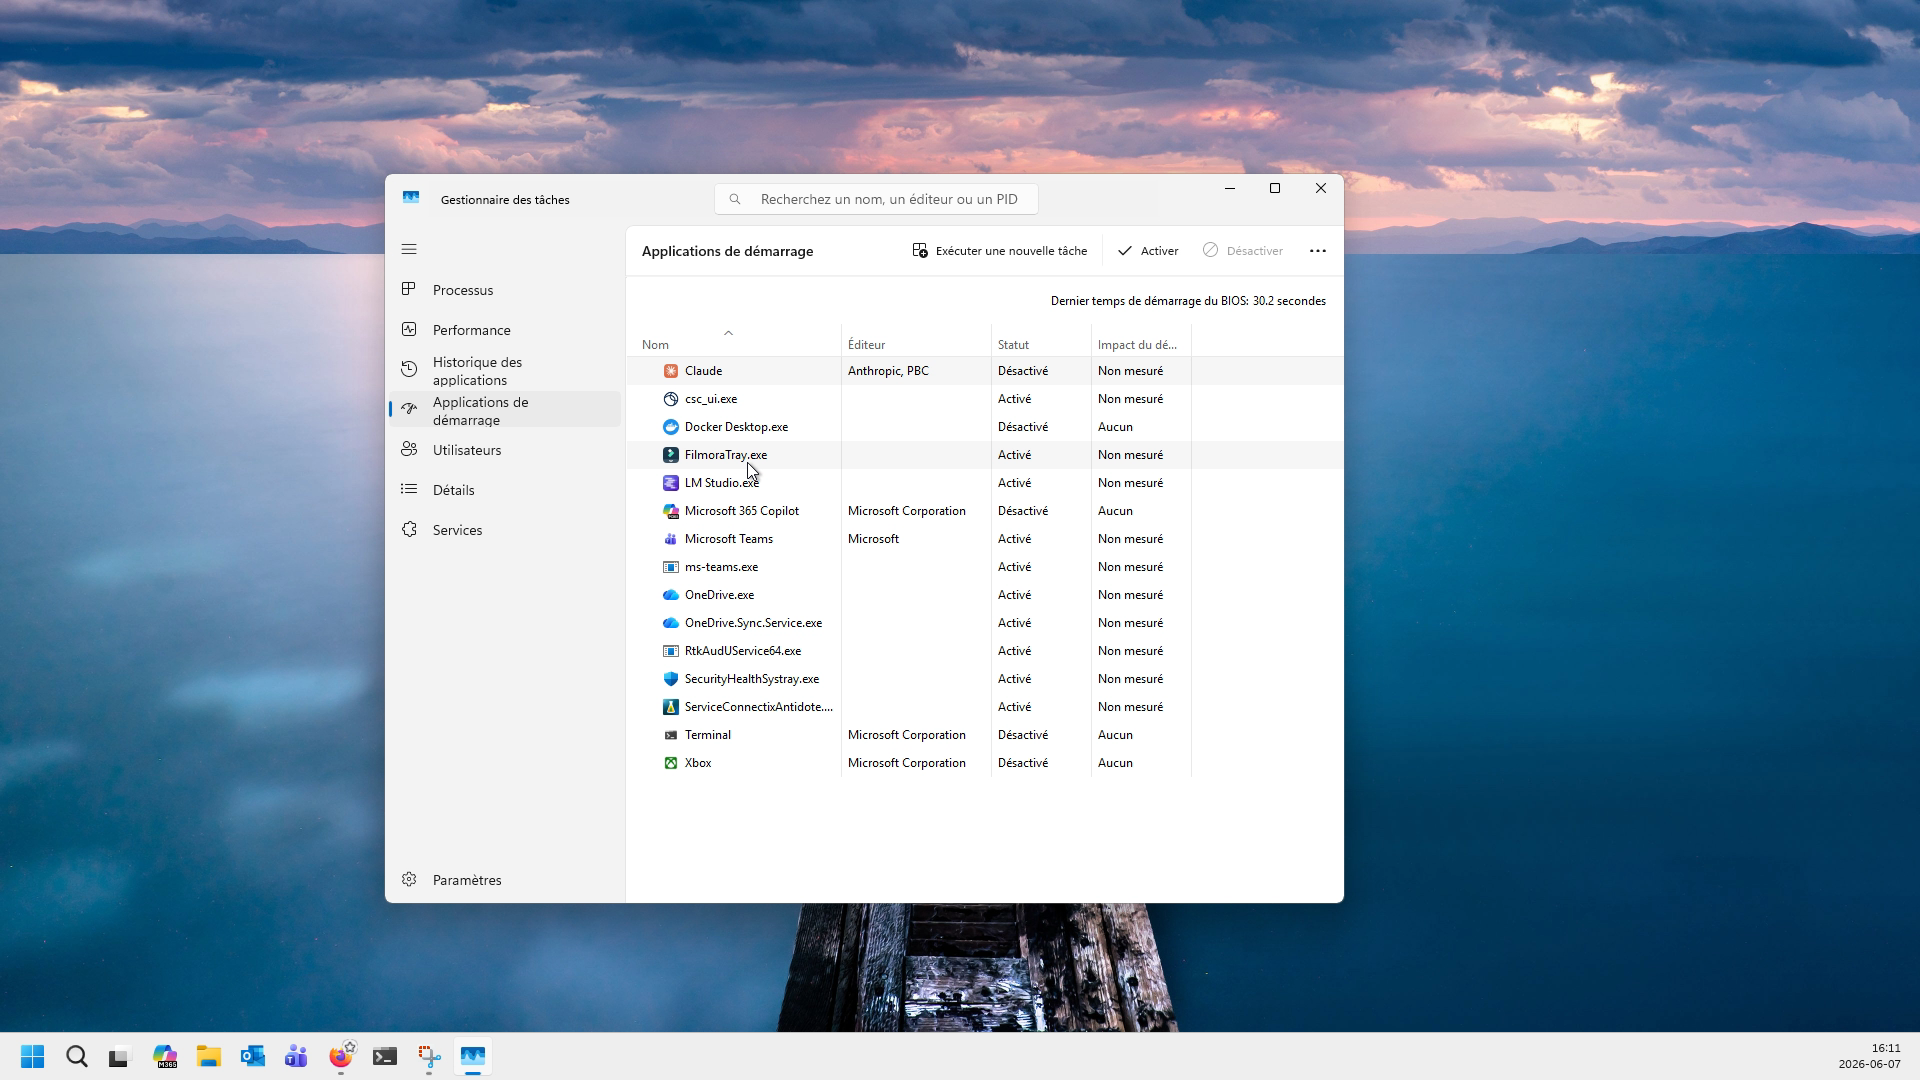The image size is (1920, 1080).
Task: Switch to the Performance tab
Action: point(505,330)
